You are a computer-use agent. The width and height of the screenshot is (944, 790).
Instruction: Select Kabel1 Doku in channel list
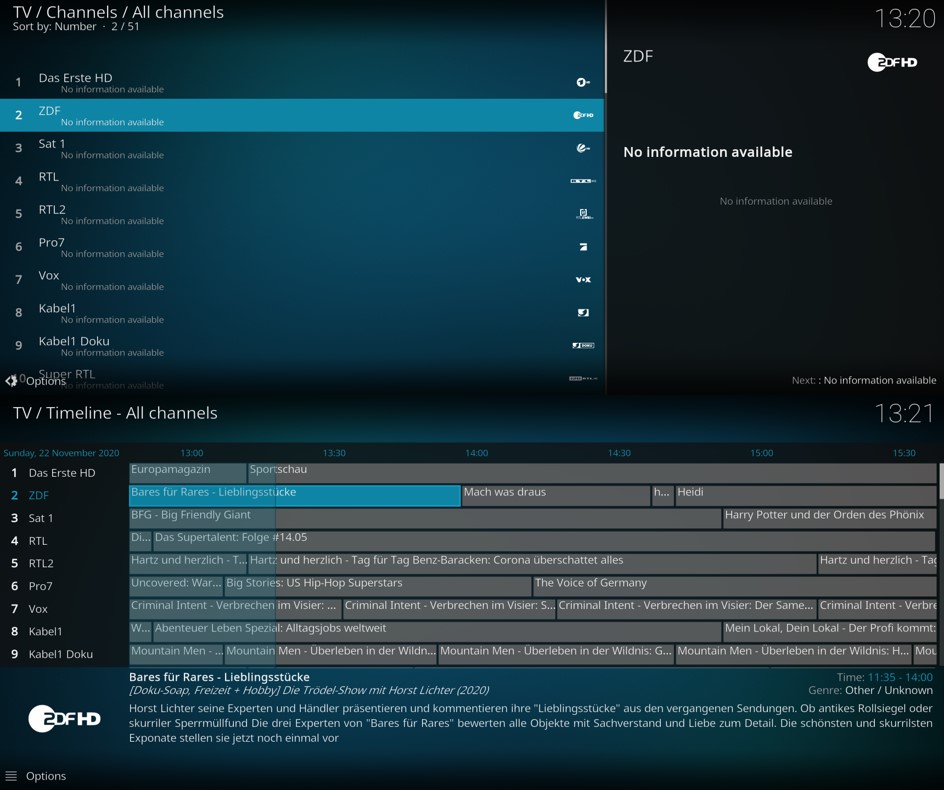(x=302, y=346)
